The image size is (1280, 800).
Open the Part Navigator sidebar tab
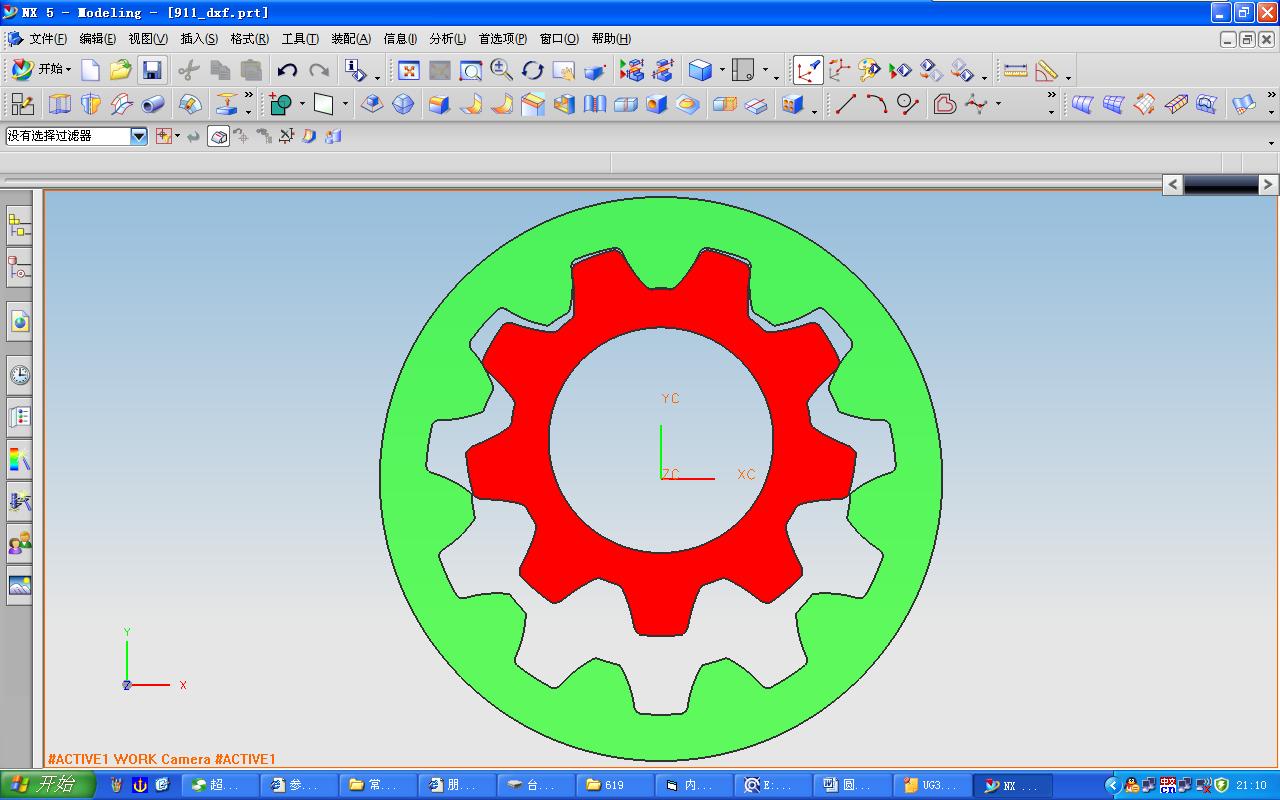pyautogui.click(x=19, y=269)
